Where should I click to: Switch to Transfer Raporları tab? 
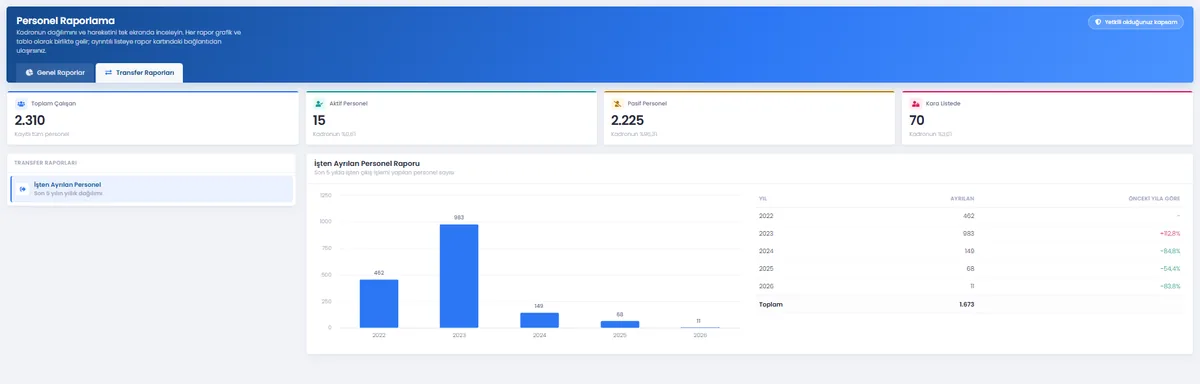click(139, 72)
